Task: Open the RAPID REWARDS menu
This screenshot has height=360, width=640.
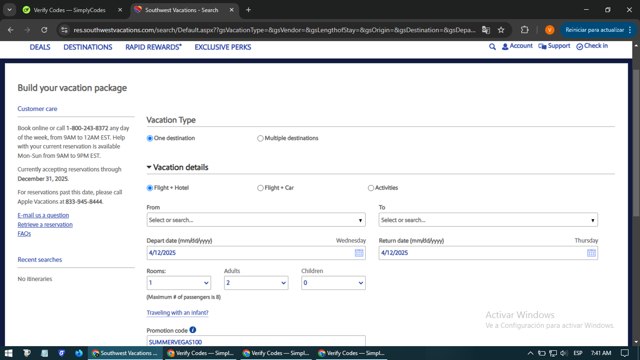Action: coord(153,47)
